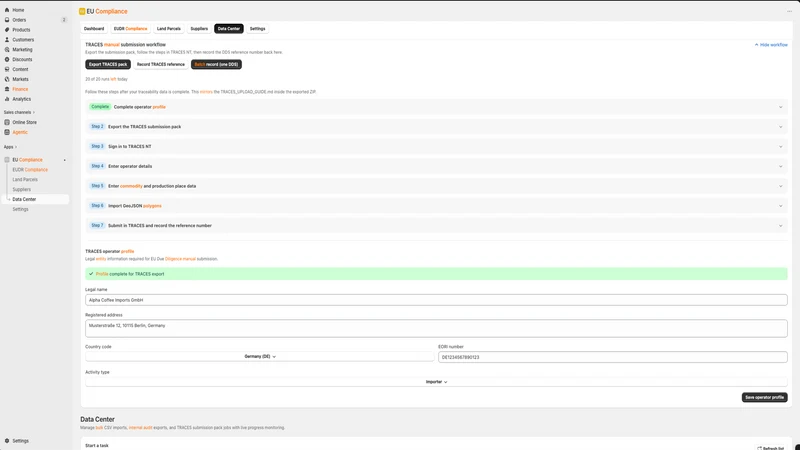Click the bottom Settings gear icon

coord(7,441)
